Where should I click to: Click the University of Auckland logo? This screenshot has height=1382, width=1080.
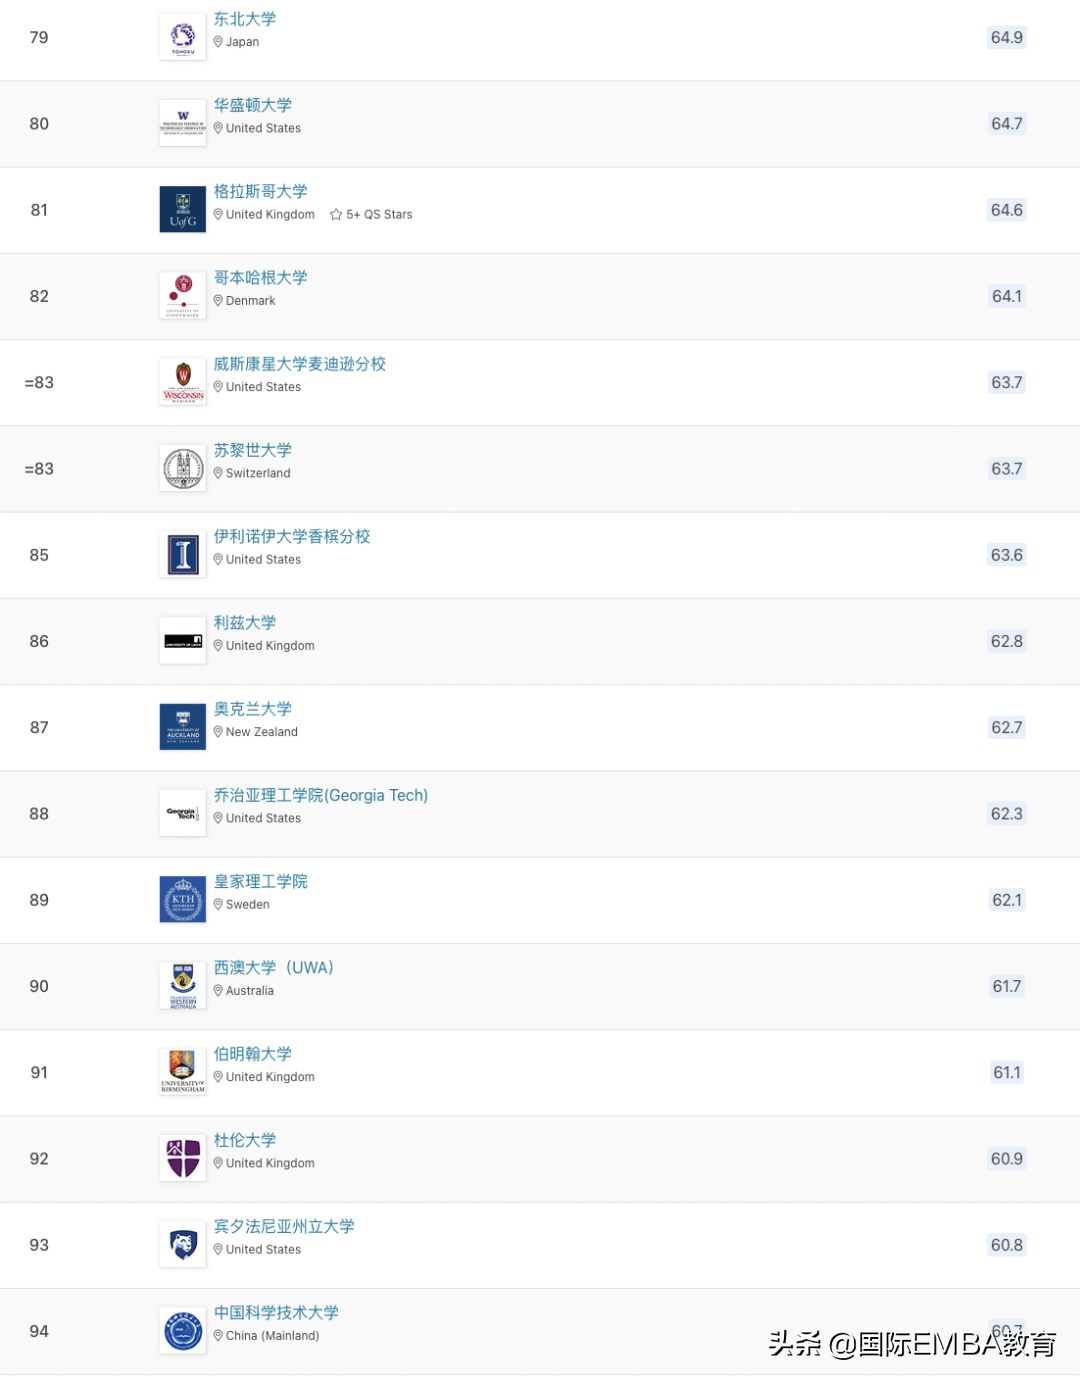(183, 727)
